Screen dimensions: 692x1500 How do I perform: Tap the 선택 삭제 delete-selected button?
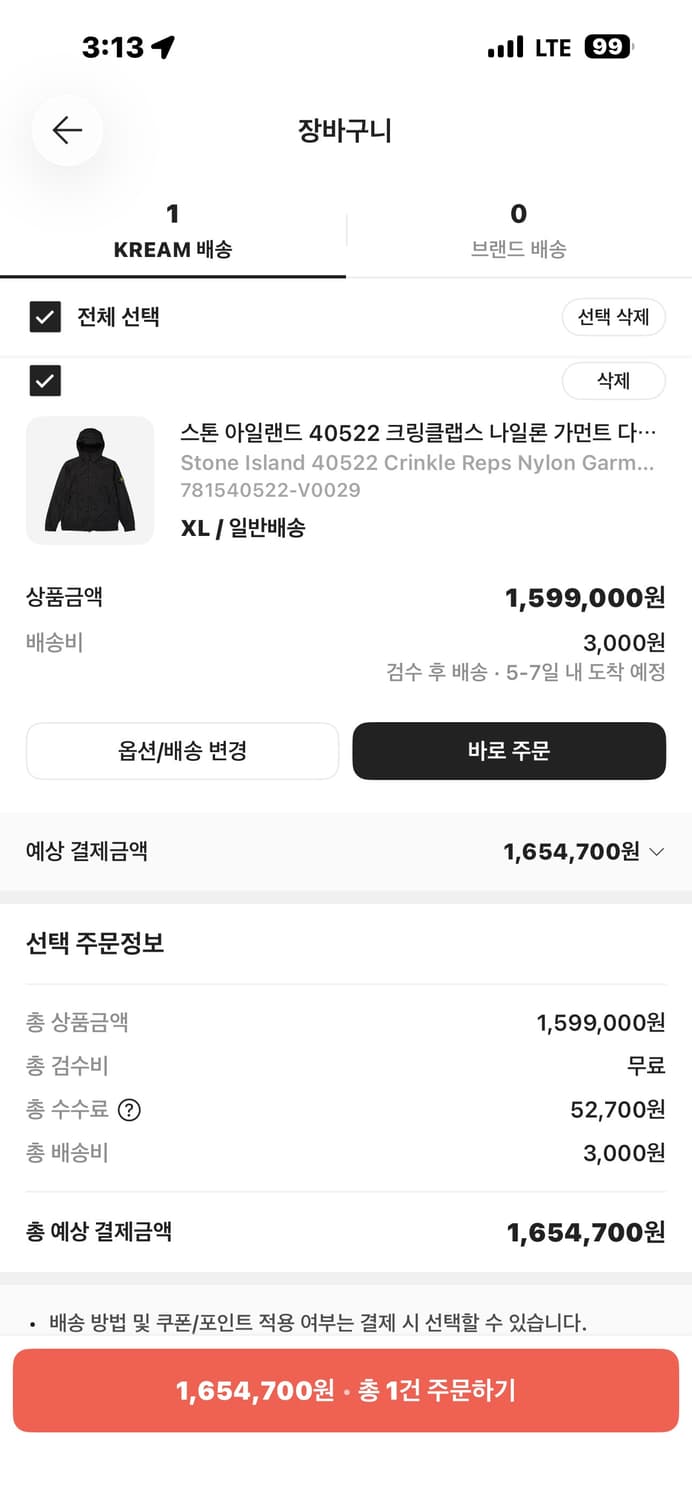(614, 317)
